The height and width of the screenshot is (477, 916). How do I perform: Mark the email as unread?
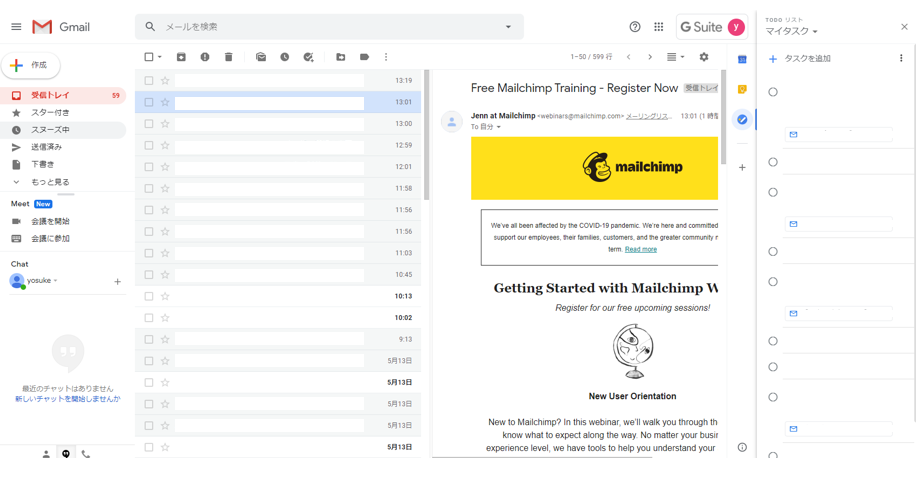(x=261, y=57)
